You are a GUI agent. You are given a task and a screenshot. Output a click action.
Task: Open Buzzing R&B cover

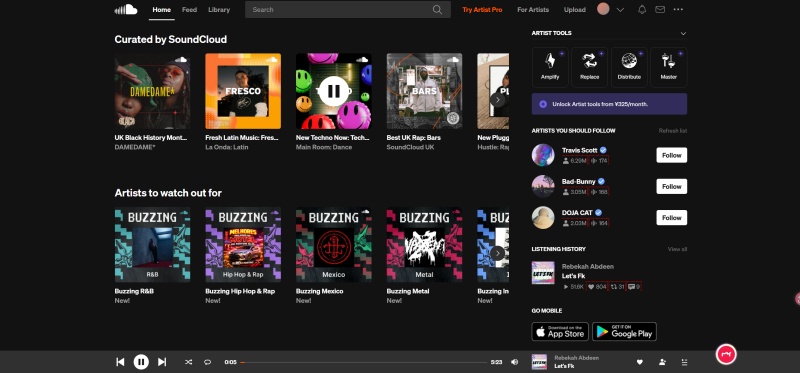[152, 244]
